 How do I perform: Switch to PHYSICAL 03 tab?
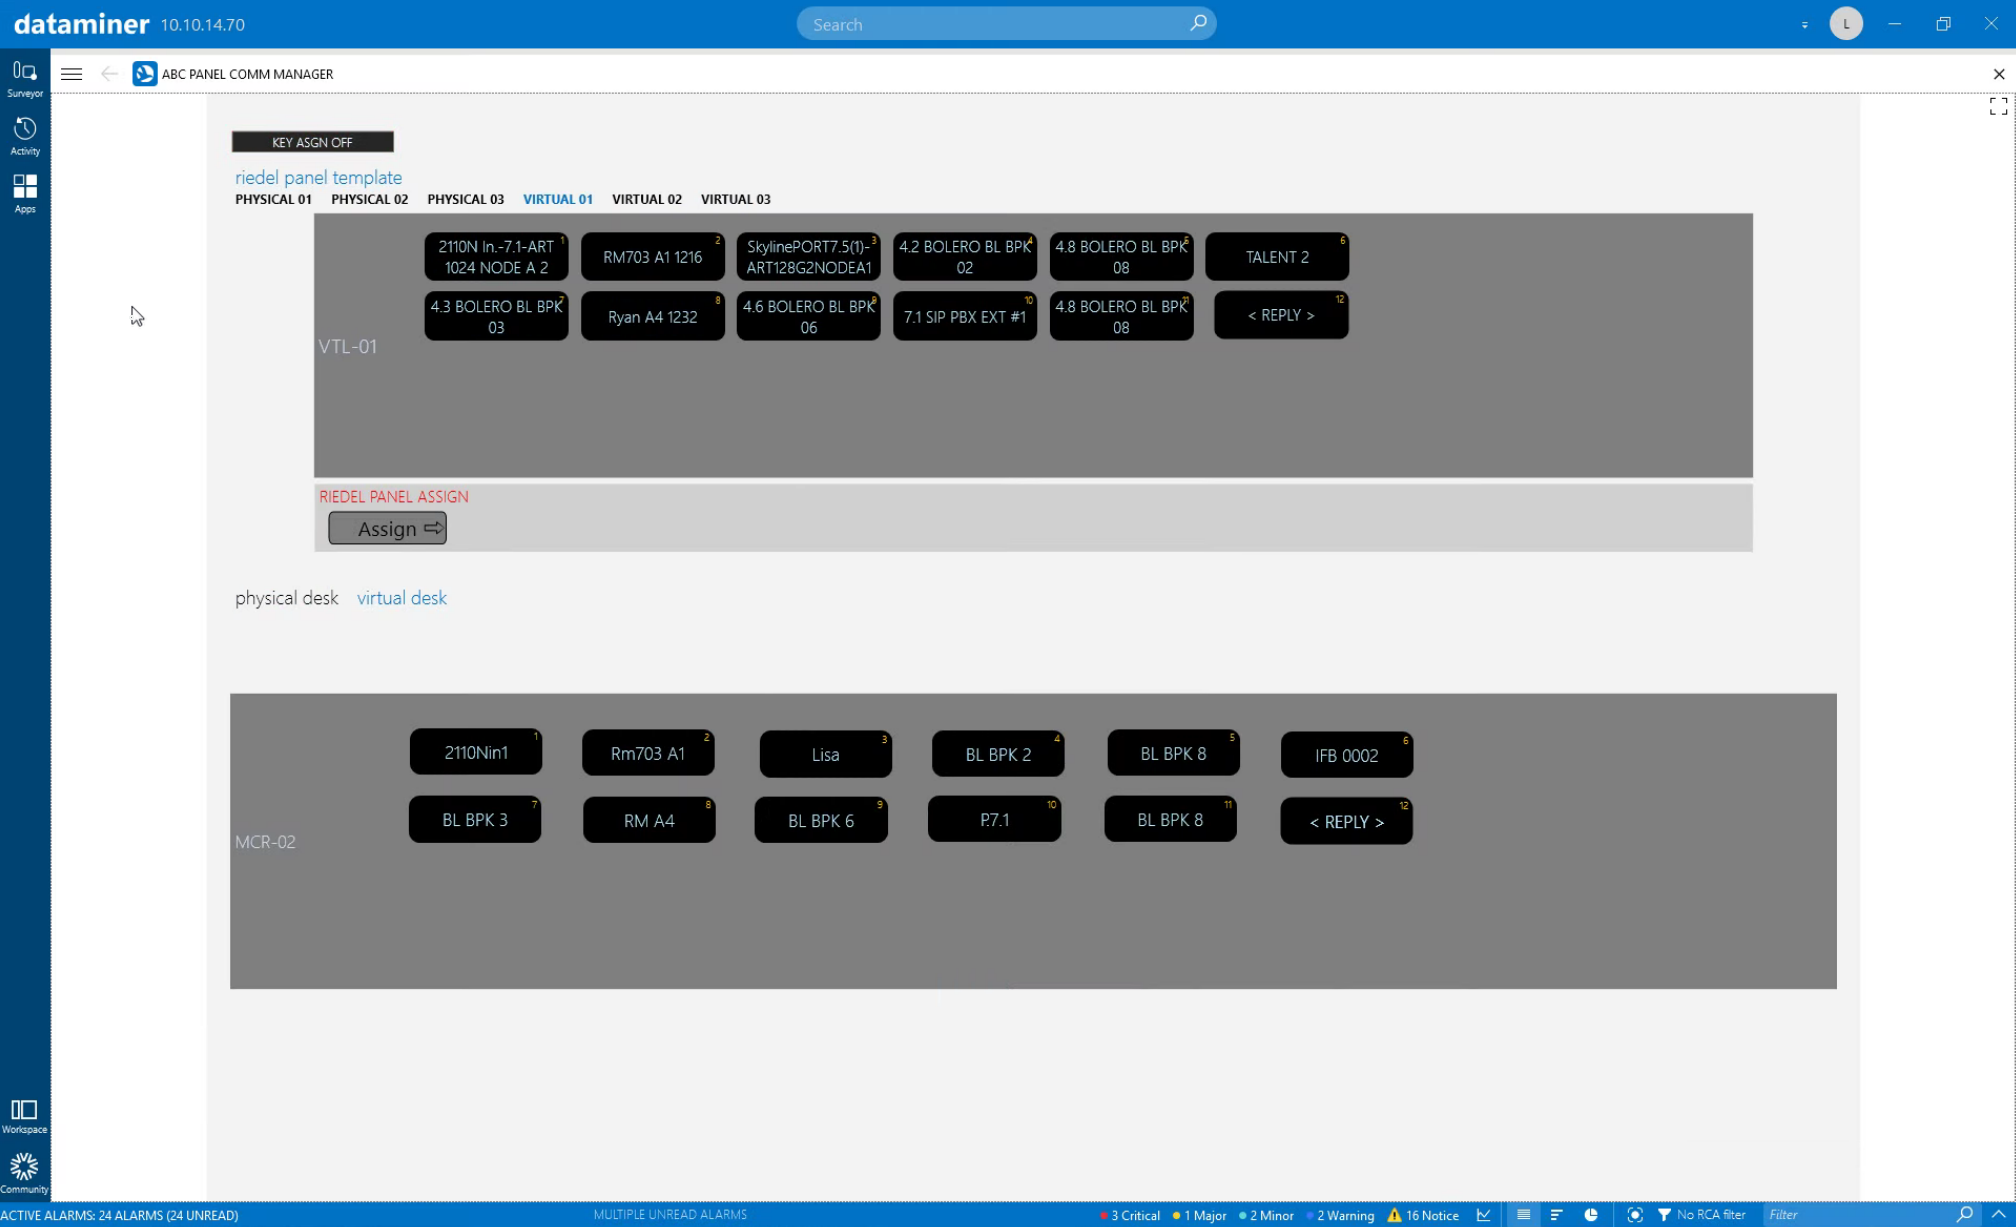(x=465, y=199)
